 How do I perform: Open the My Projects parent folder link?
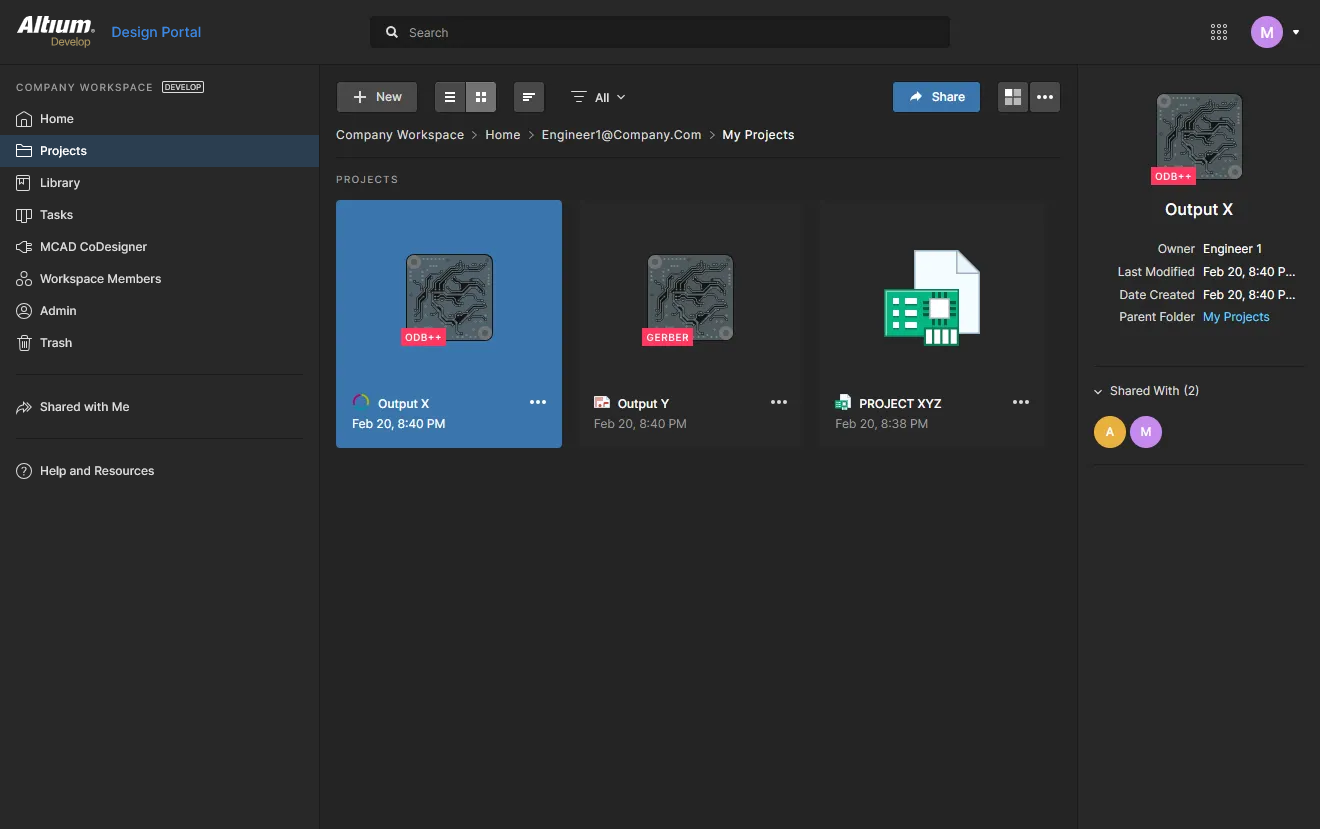(1236, 317)
